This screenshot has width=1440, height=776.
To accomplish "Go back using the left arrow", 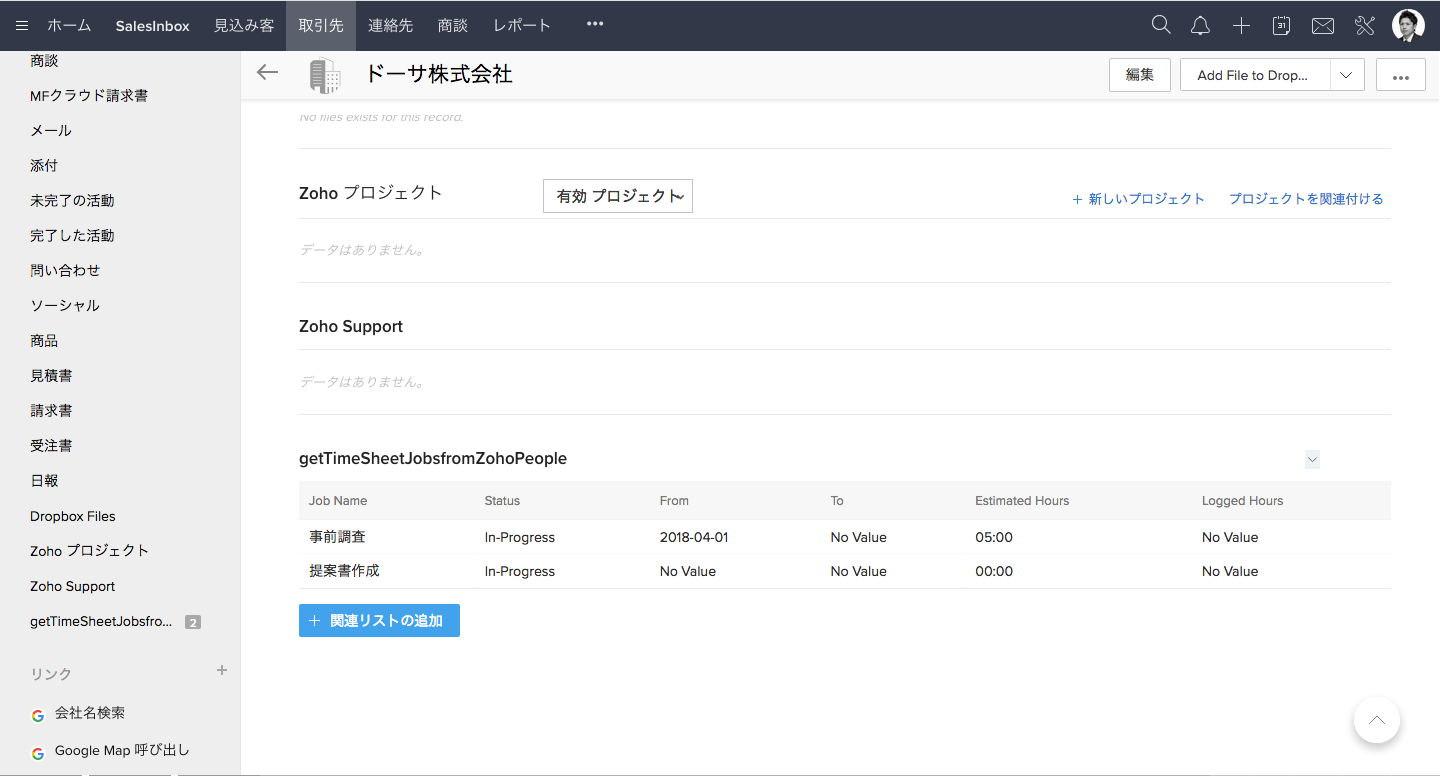I will (x=267, y=72).
